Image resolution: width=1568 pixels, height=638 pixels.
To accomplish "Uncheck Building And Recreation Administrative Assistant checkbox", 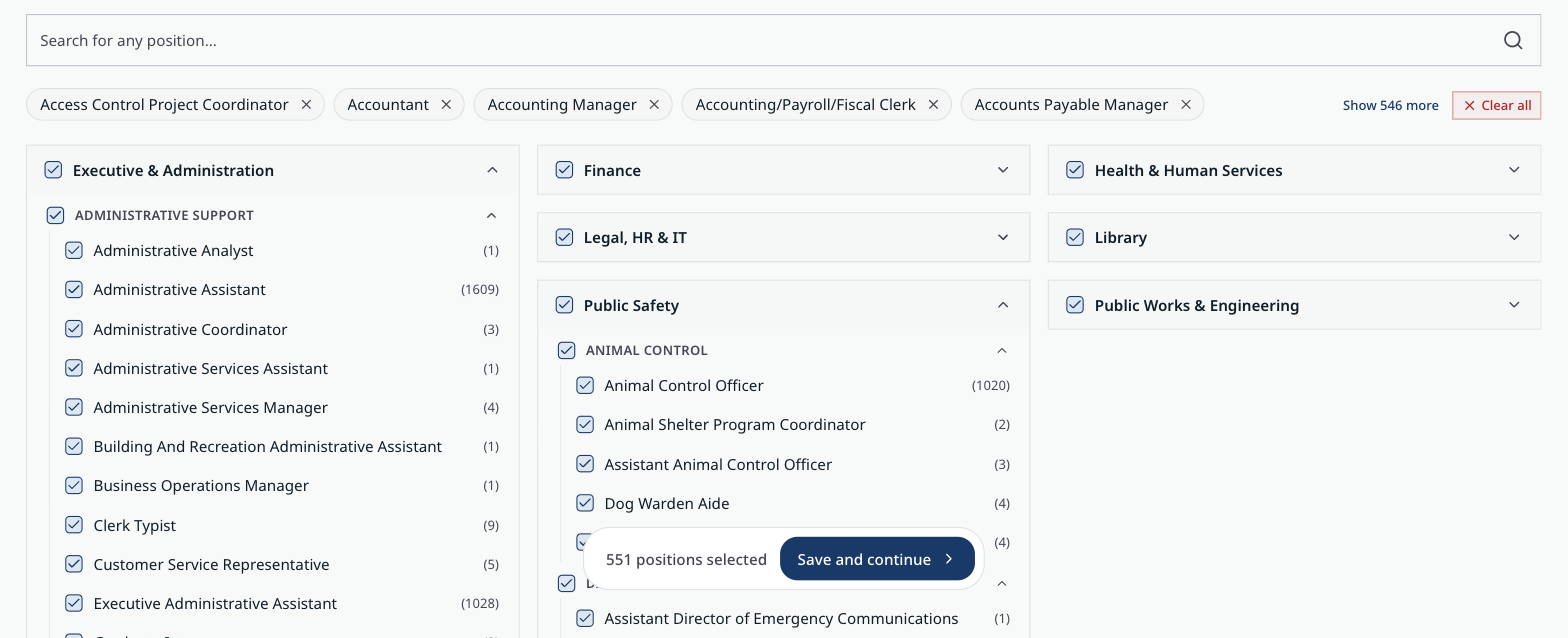I will coord(74,446).
